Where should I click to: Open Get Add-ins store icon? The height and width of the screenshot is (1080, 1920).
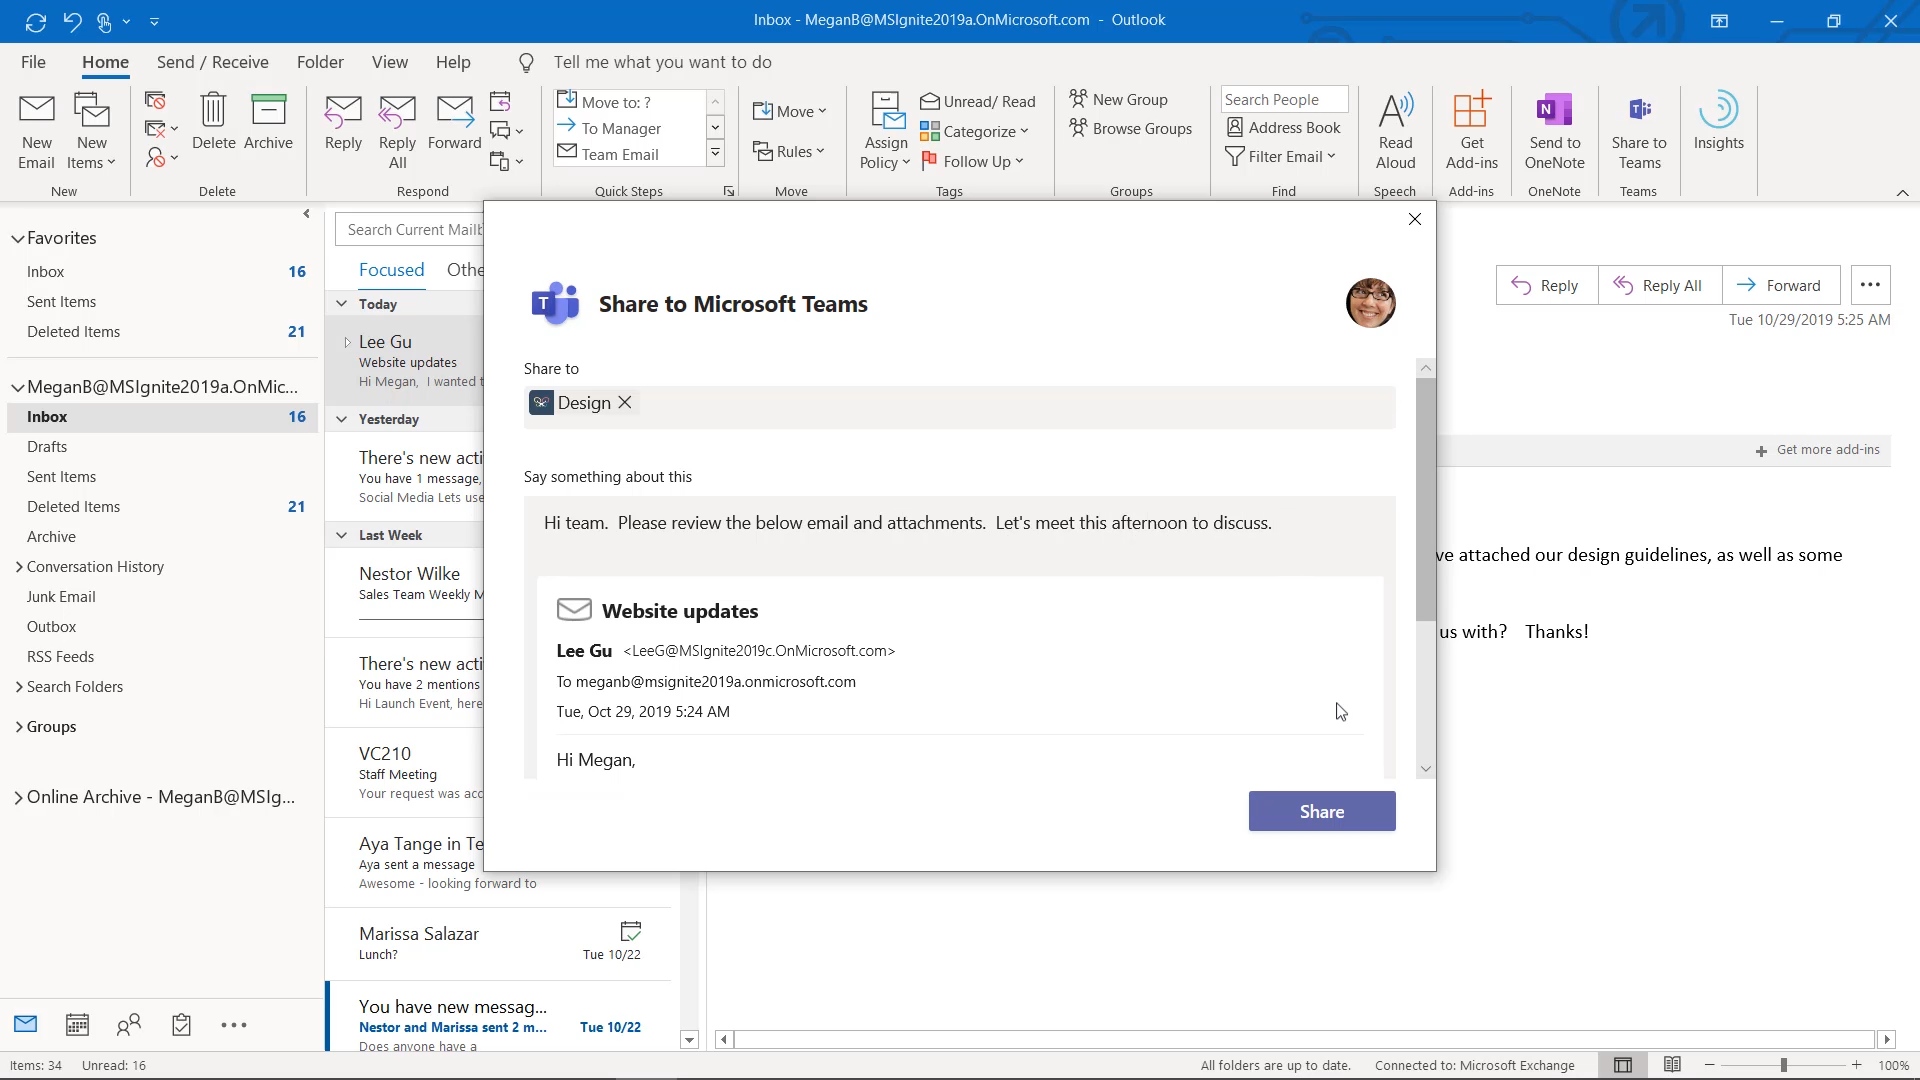[1472, 109]
